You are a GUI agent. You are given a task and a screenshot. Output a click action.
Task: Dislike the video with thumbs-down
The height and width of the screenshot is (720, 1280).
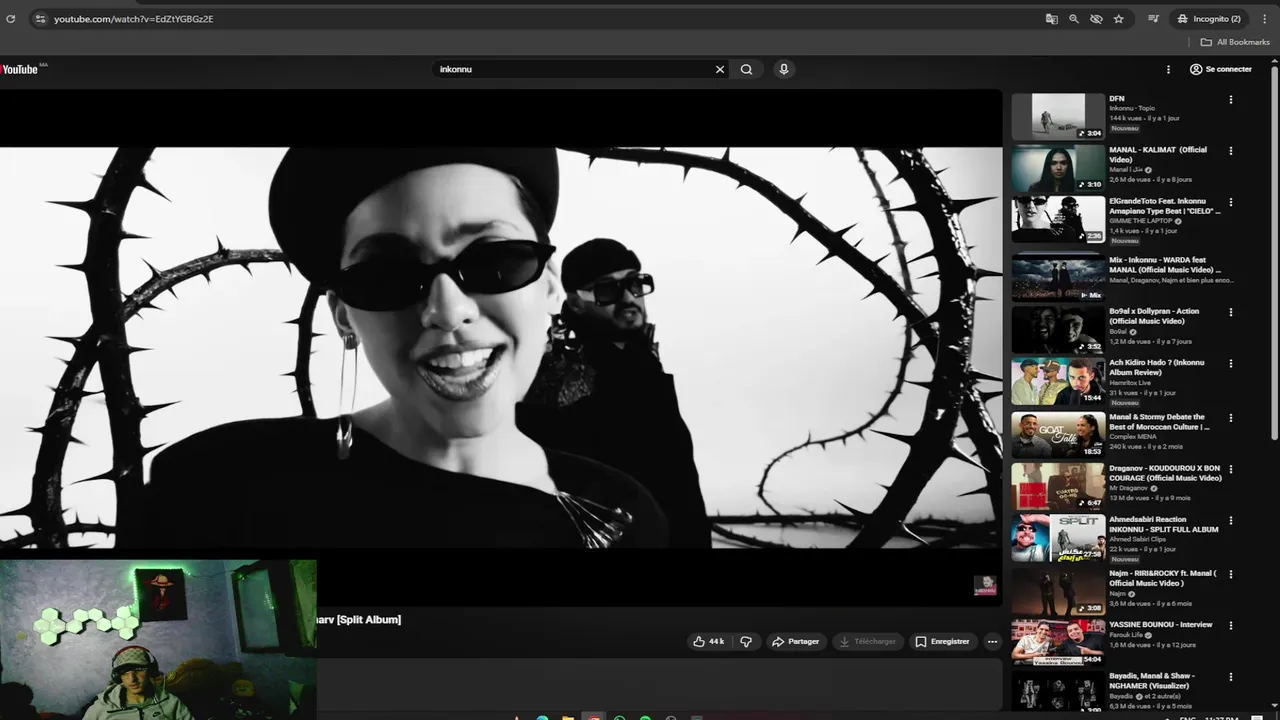746,641
